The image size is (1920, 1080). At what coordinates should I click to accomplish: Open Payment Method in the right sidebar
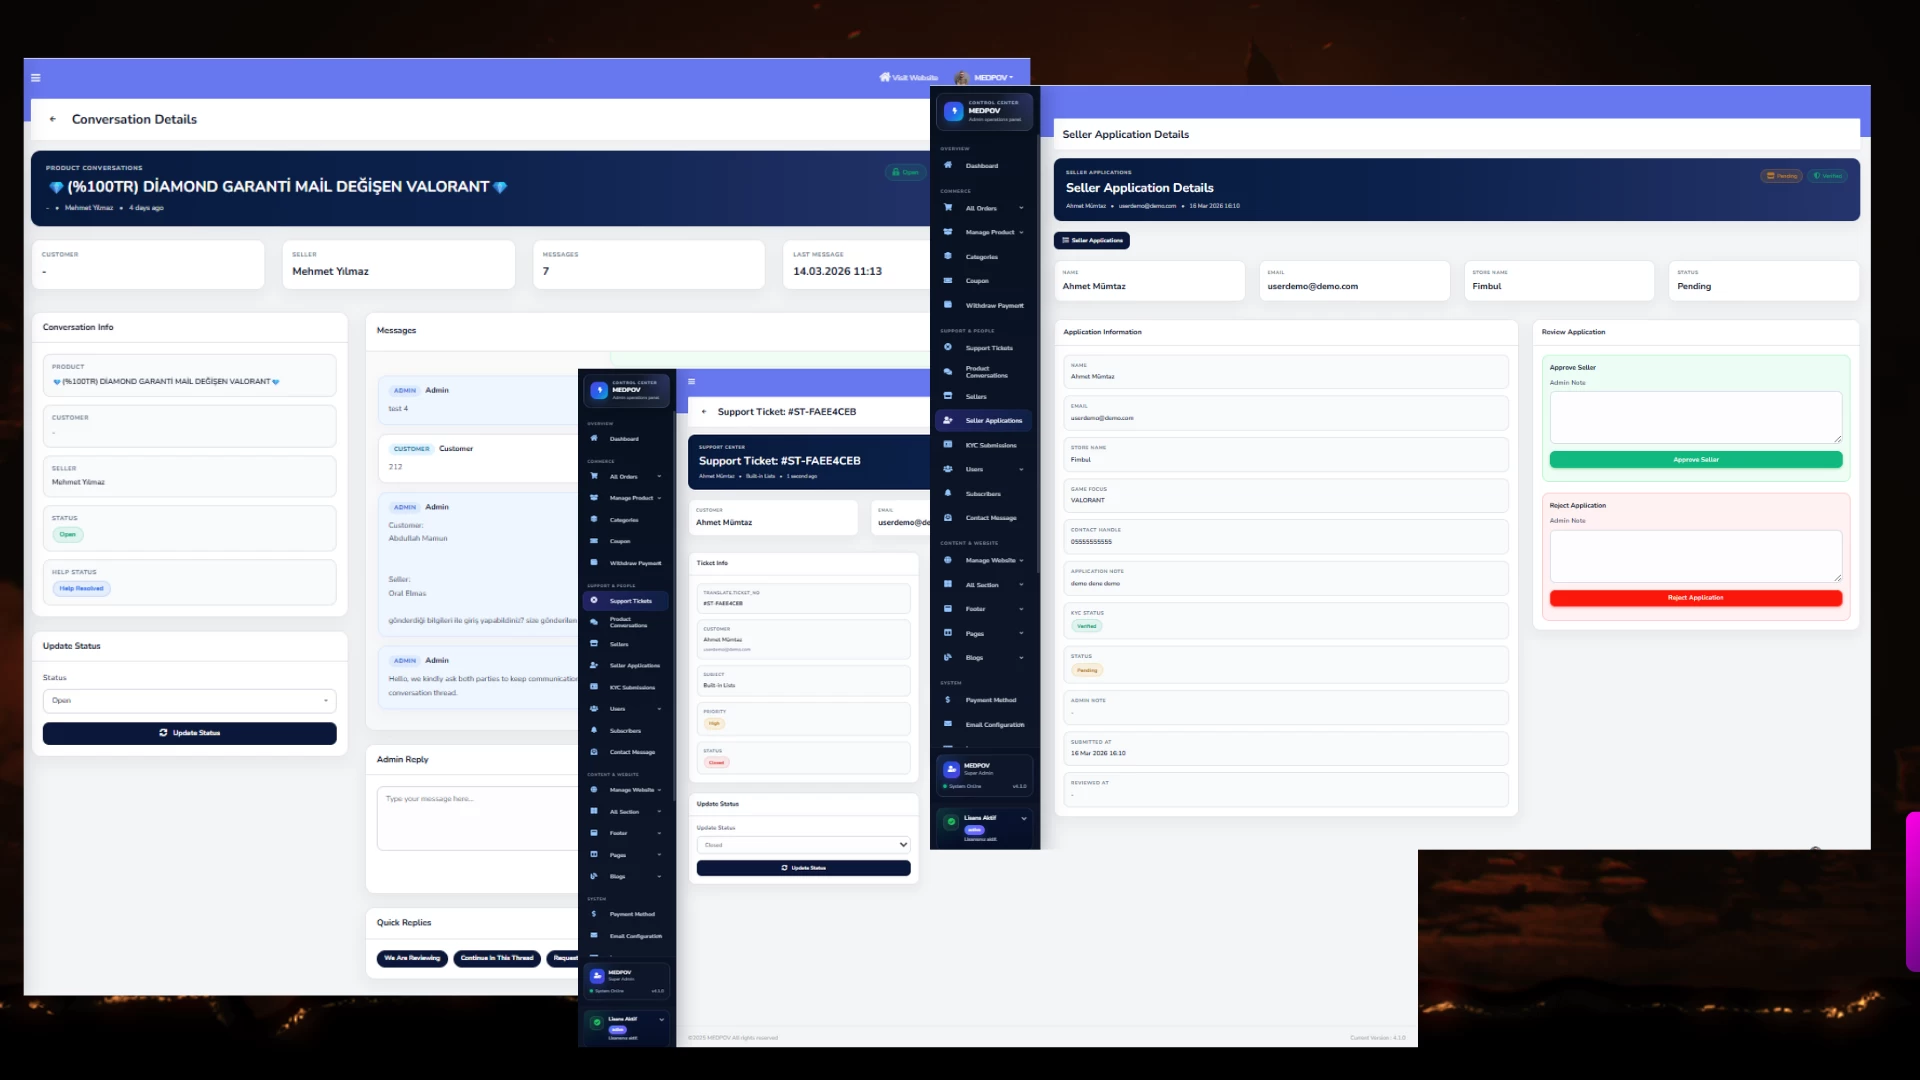click(x=990, y=700)
